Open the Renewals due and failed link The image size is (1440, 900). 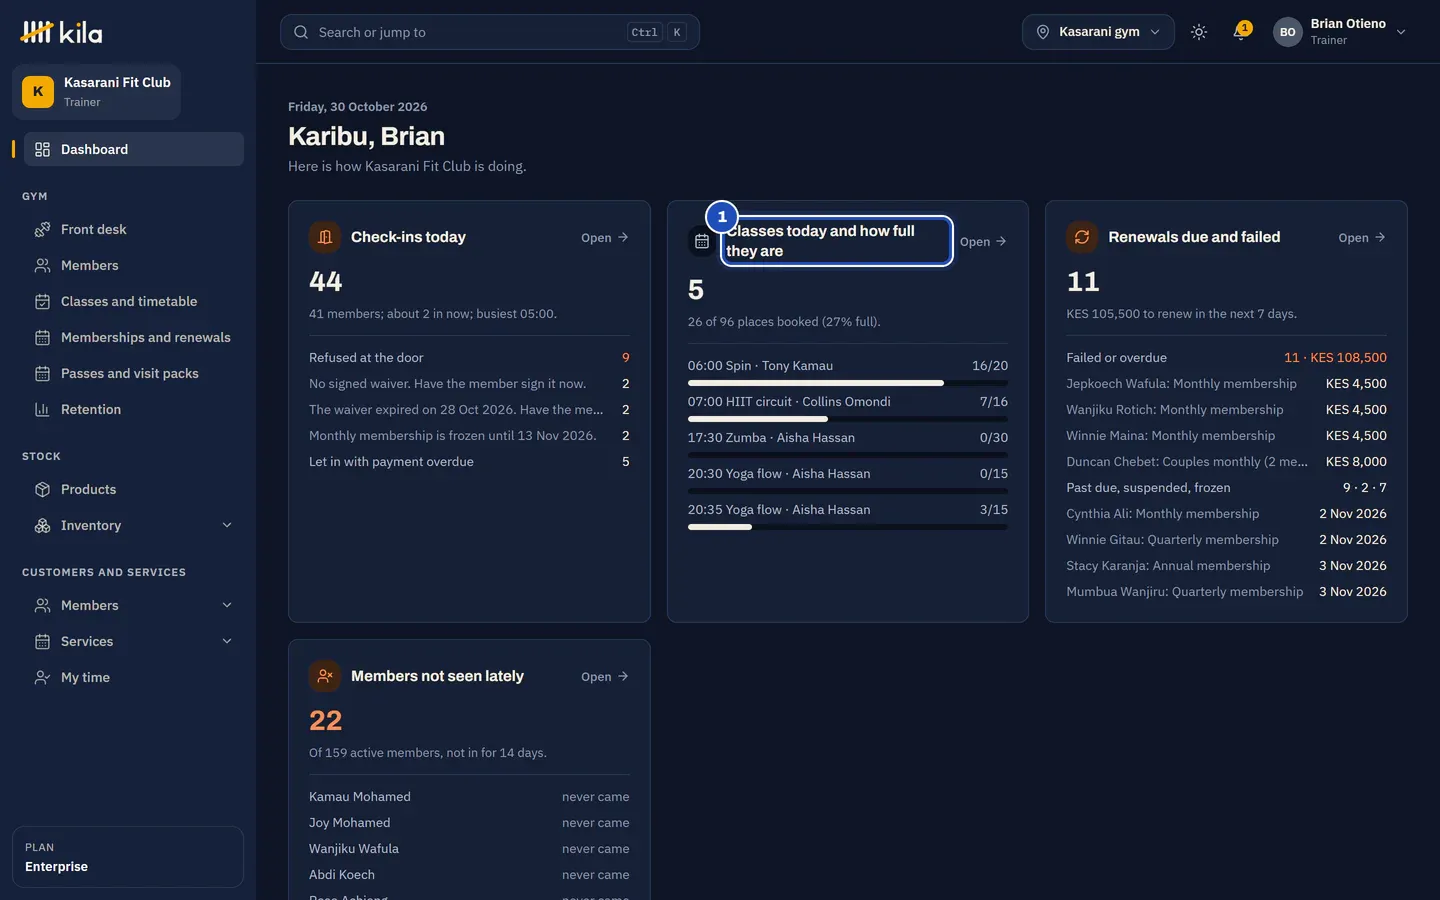(1362, 237)
